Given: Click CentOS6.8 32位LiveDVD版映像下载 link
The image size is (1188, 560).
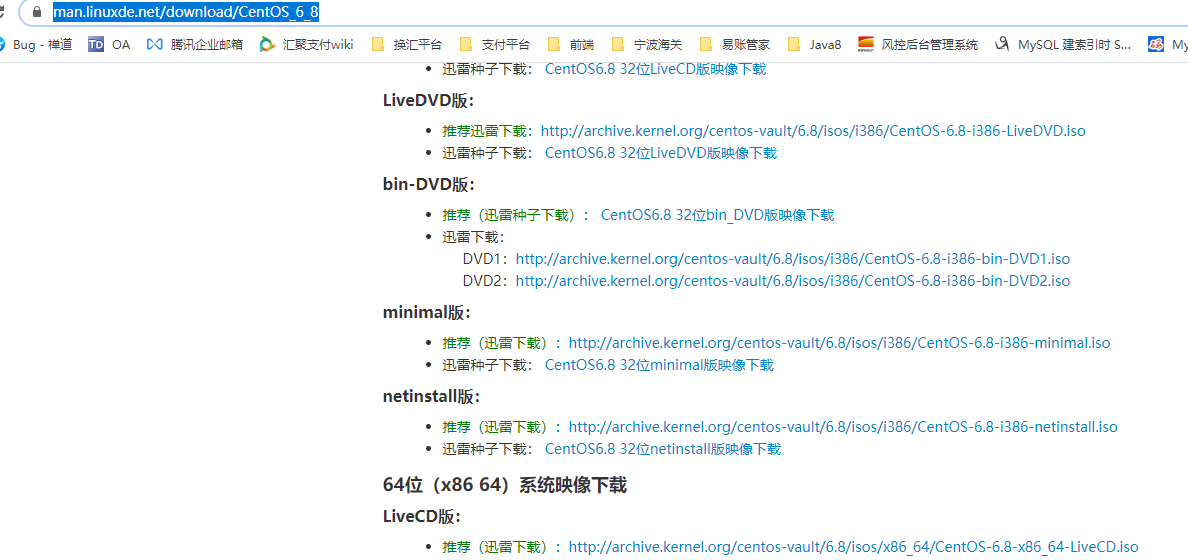Looking at the screenshot, I should pyautogui.click(x=661, y=153).
